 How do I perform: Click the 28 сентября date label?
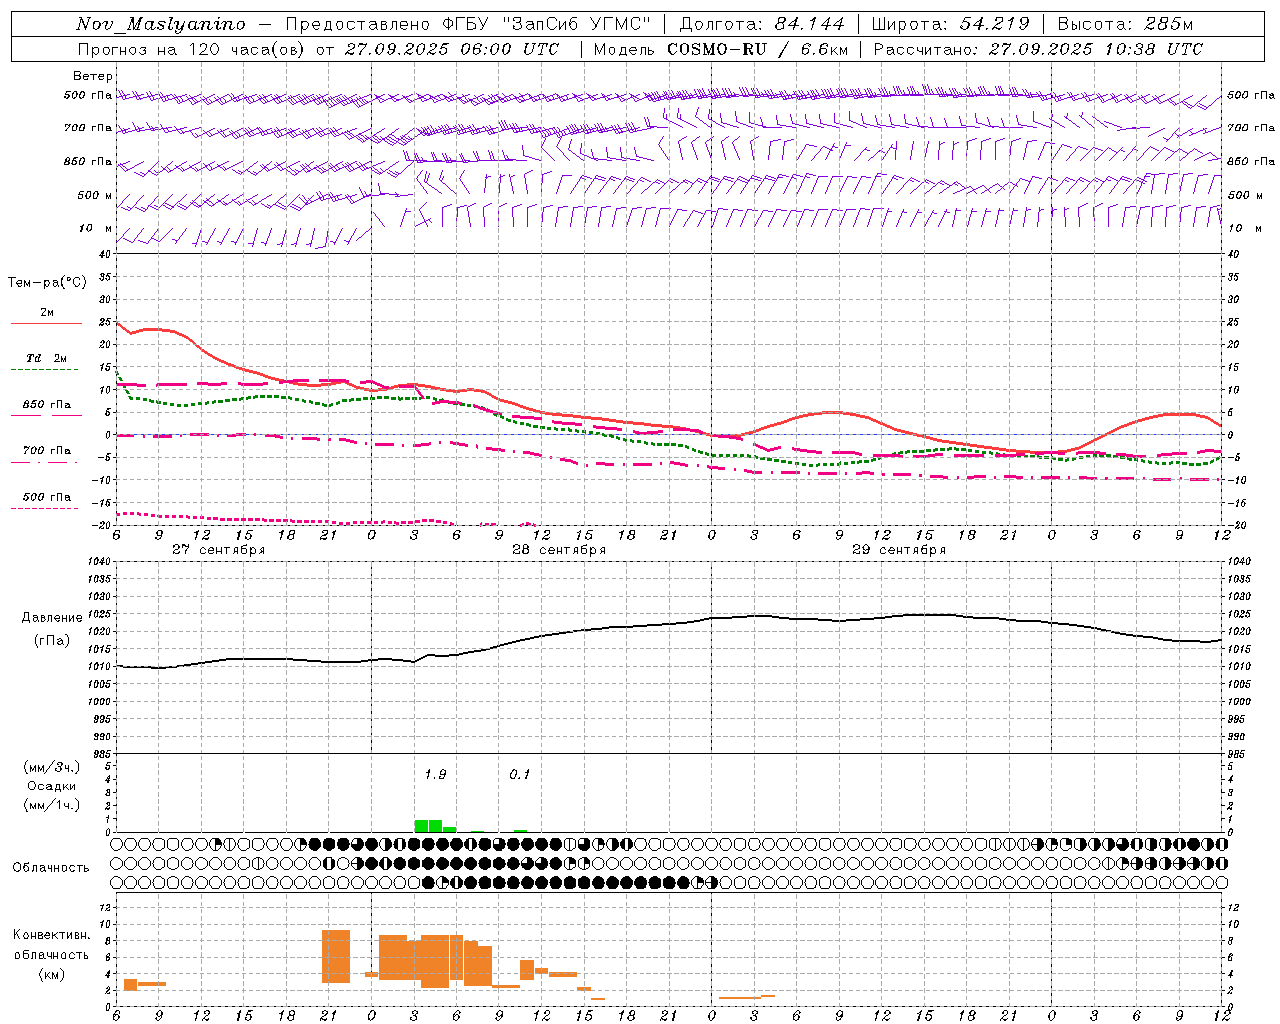coord(558,550)
